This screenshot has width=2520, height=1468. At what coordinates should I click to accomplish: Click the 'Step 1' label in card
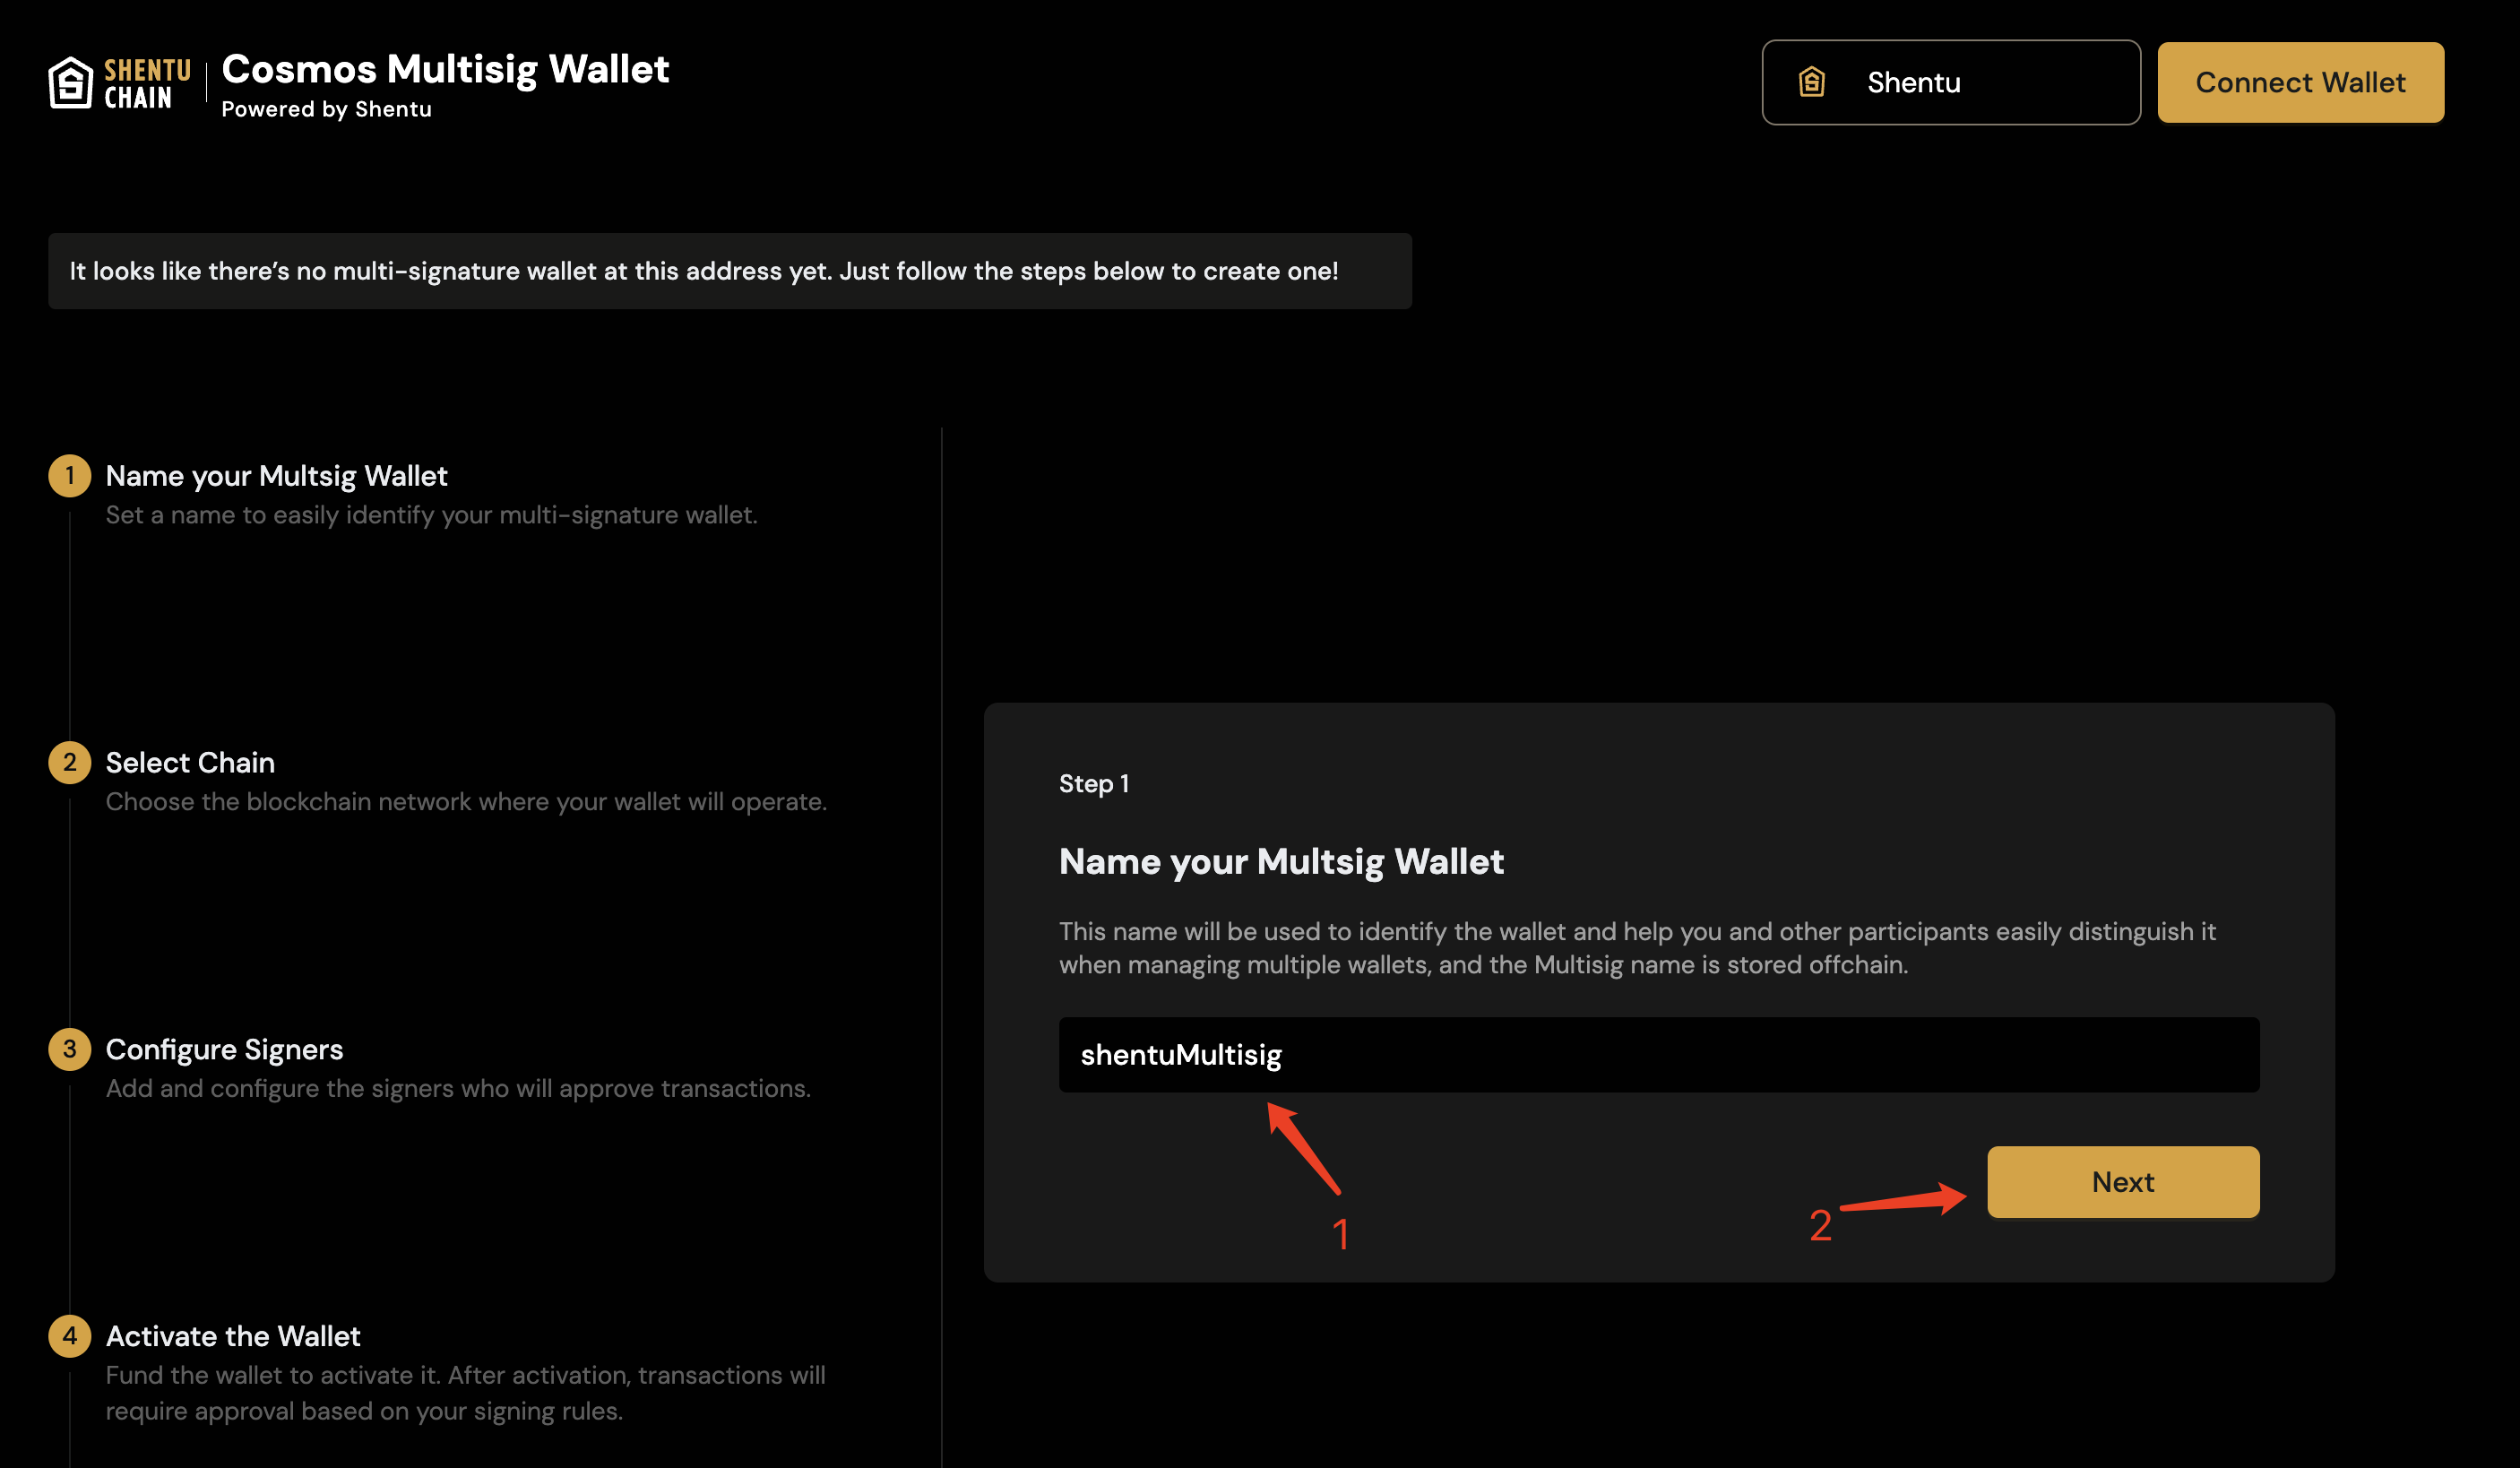point(1093,784)
